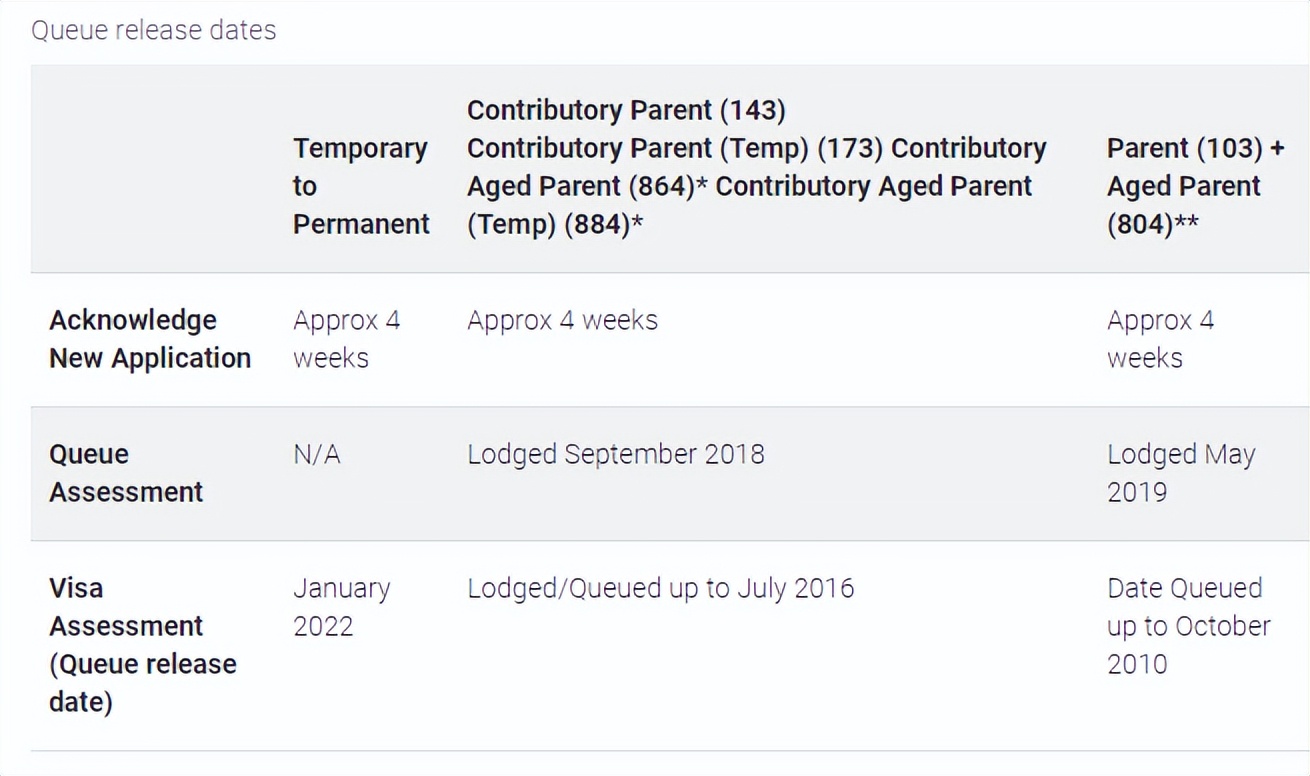The height and width of the screenshot is (776, 1310).
Task: Click the "Queue release dates" heading
Action: point(153,30)
